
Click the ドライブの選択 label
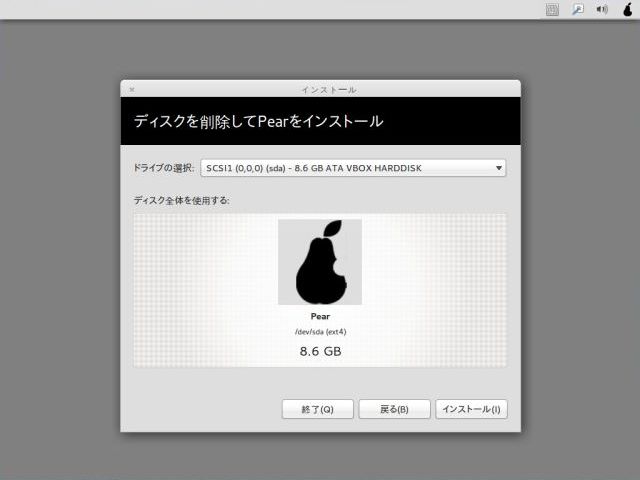pyautogui.click(x=163, y=168)
